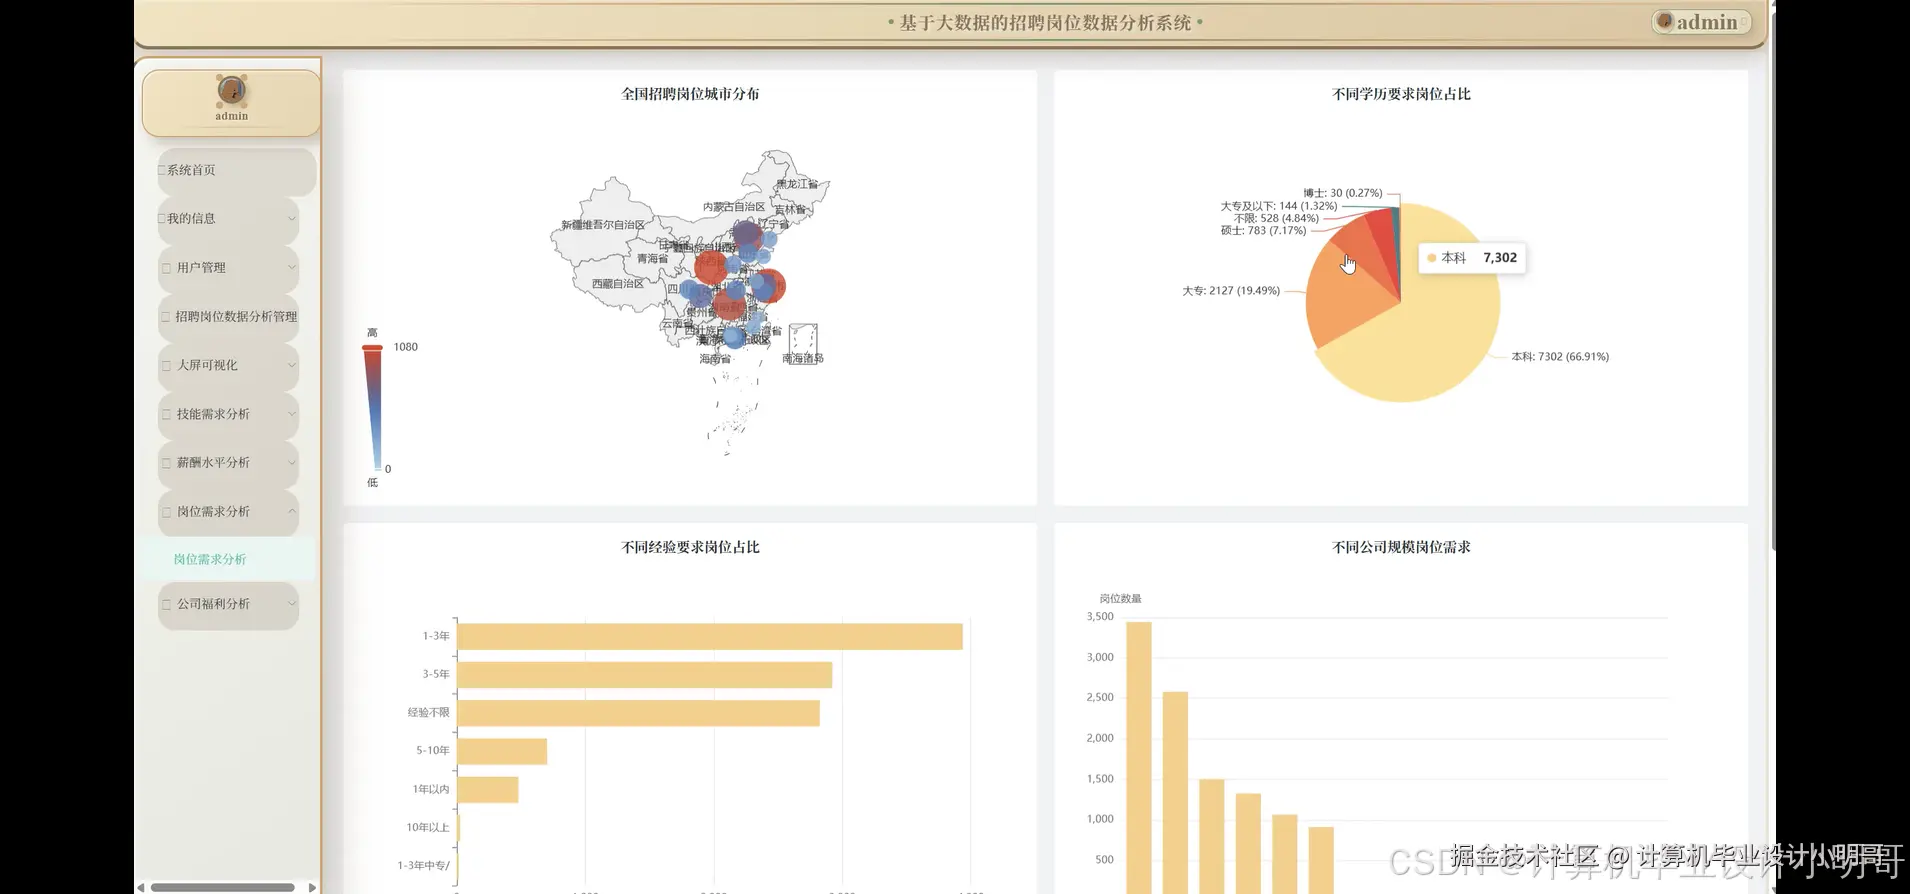The height and width of the screenshot is (894, 1910).
Task: Click the header avatar icon beside admin
Action: 1665,21
